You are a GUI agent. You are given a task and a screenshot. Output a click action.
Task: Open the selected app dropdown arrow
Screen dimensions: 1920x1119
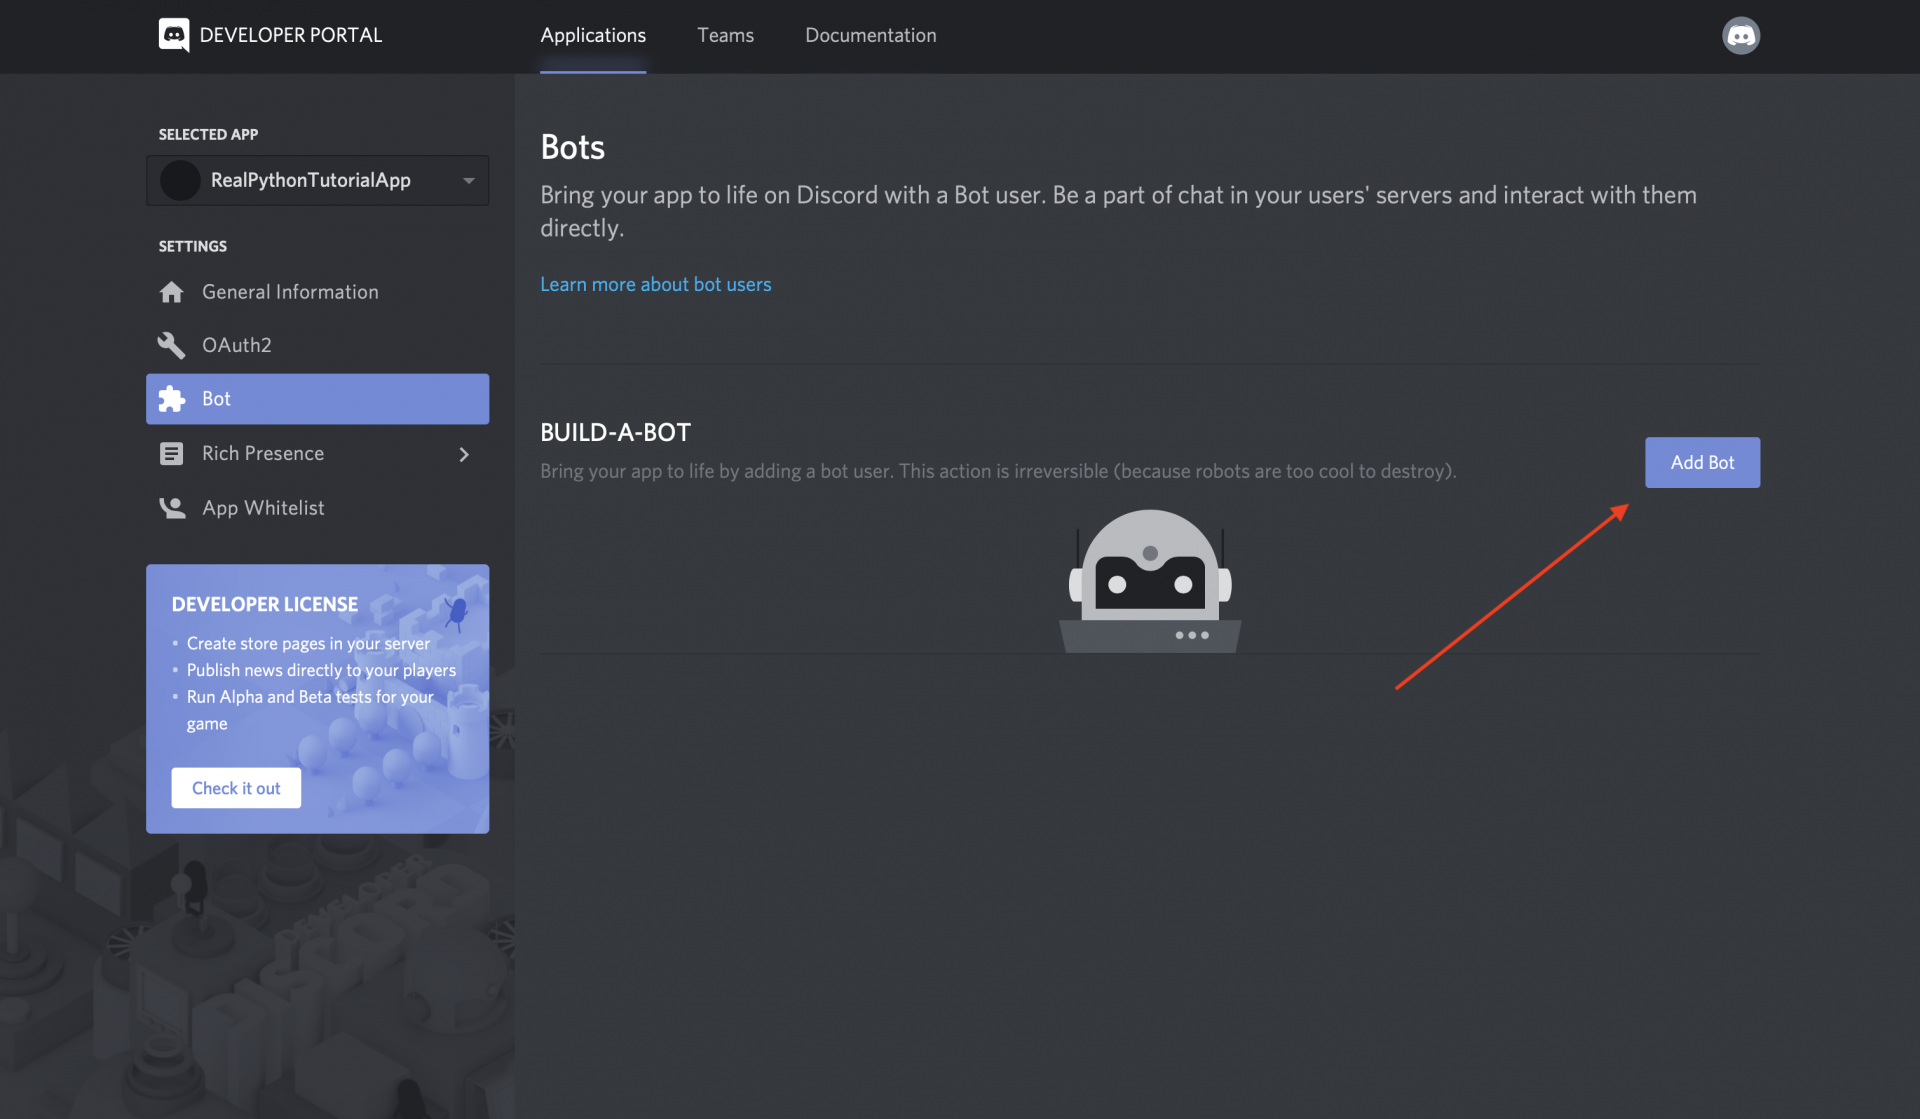[469, 180]
